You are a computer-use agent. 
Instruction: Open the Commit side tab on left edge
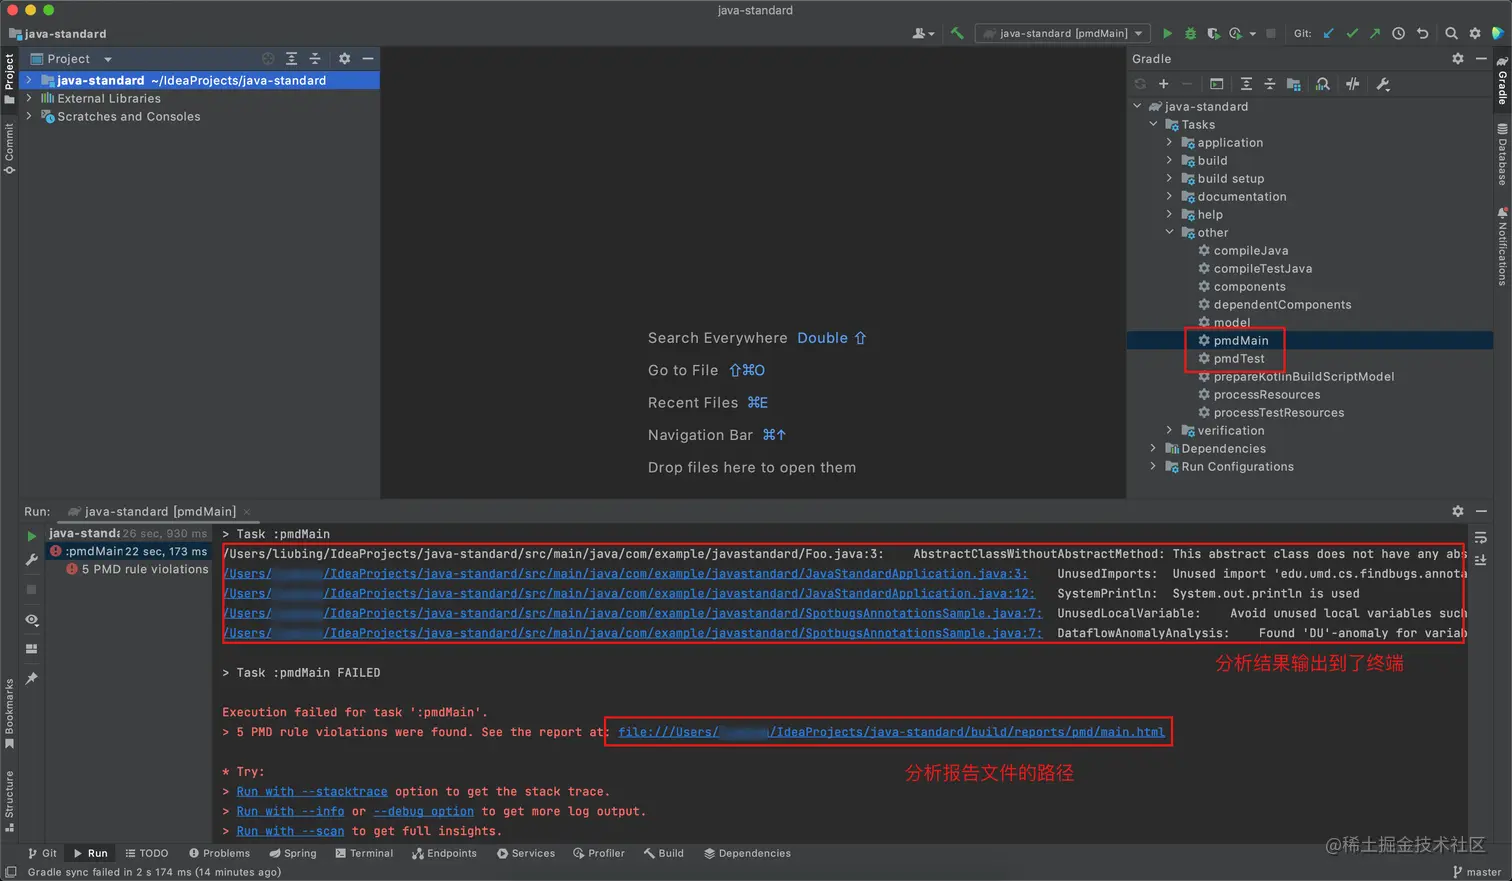9,148
